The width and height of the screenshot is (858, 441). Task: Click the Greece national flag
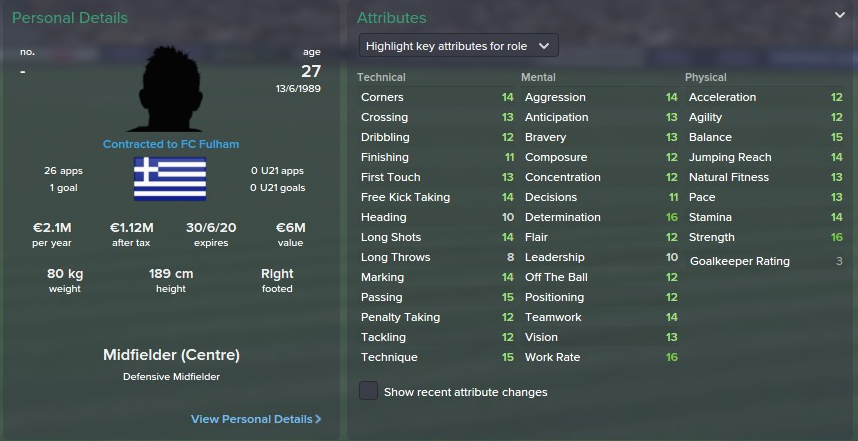[x=170, y=179]
